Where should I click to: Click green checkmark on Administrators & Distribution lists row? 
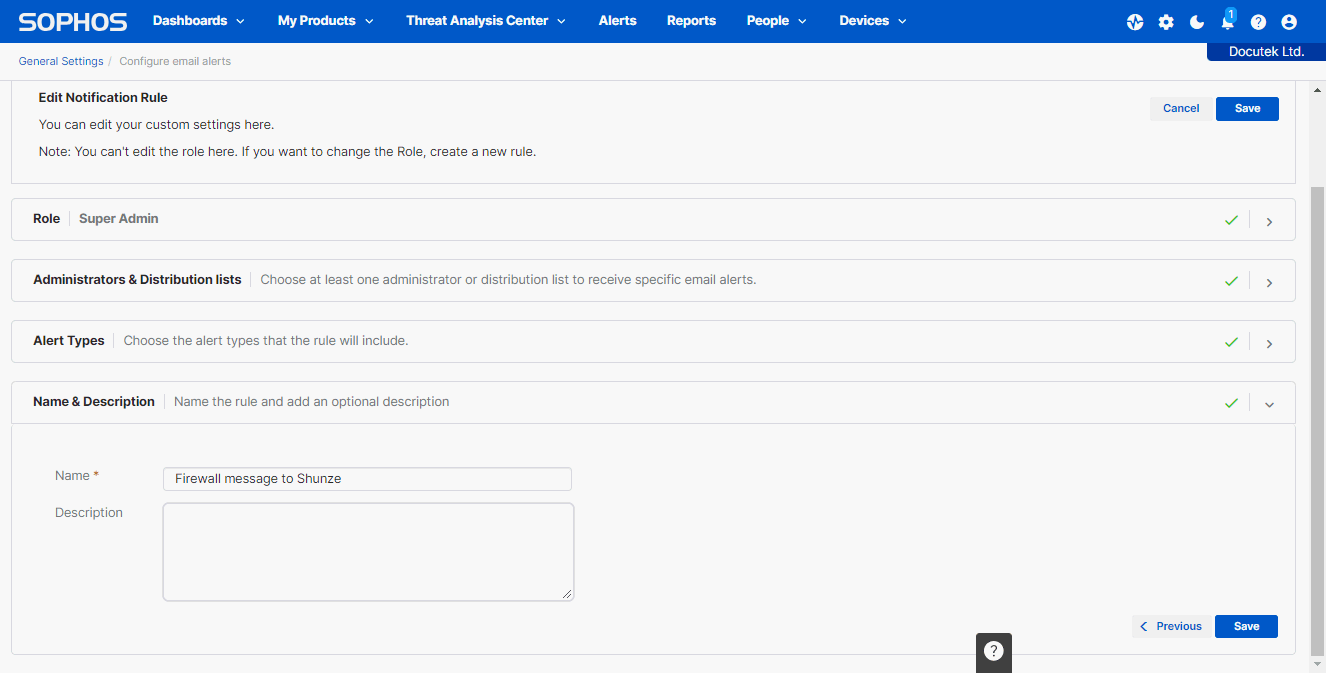1231,281
